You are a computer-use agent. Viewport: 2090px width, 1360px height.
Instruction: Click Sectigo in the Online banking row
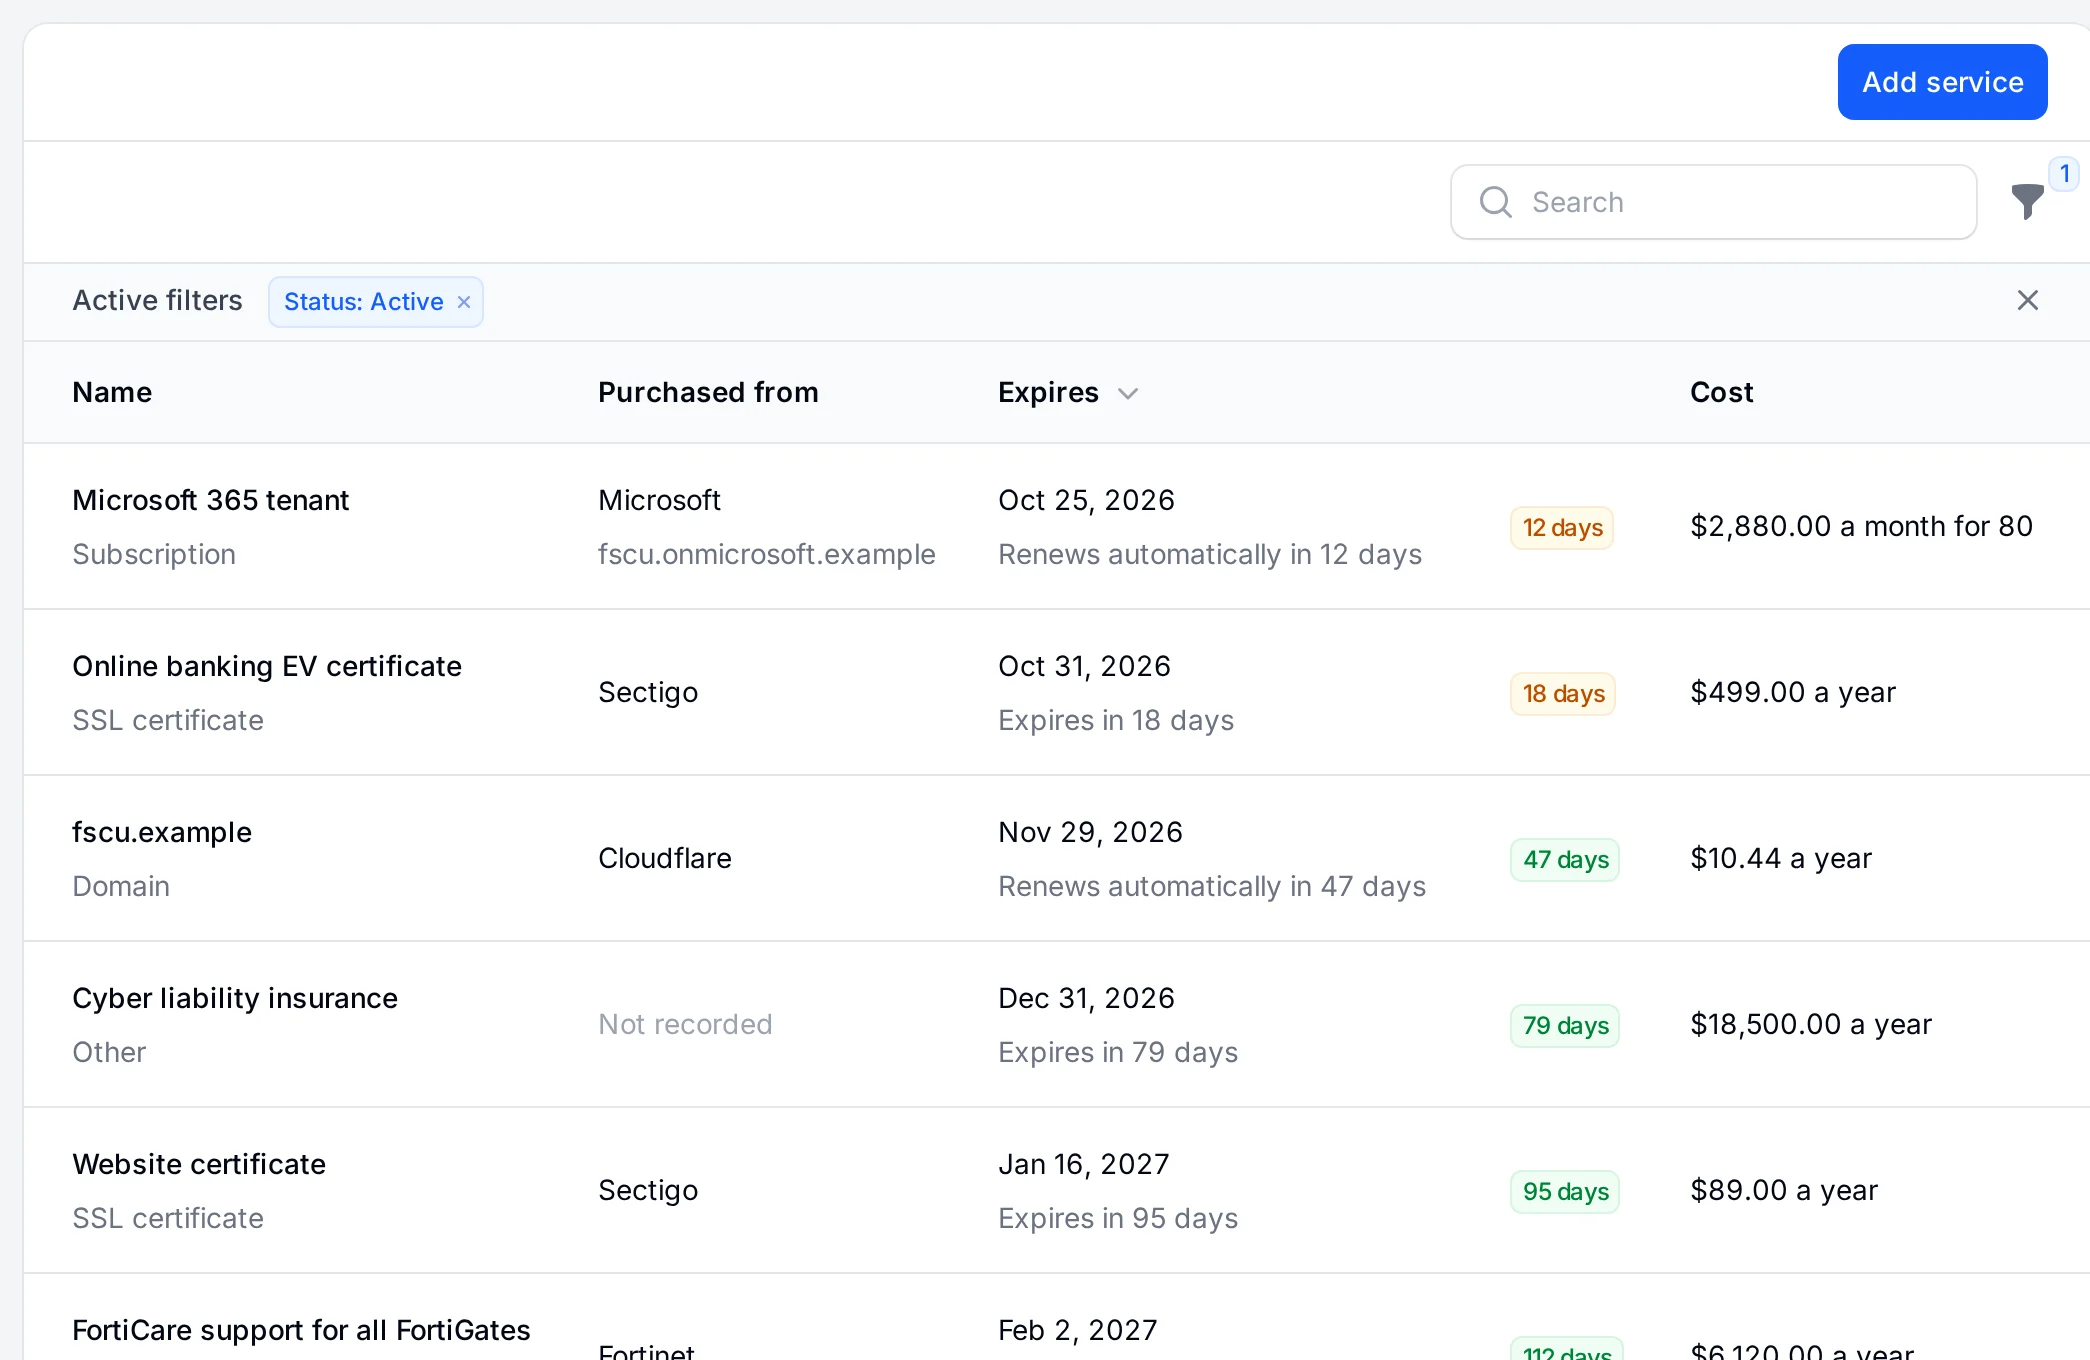[x=648, y=692]
